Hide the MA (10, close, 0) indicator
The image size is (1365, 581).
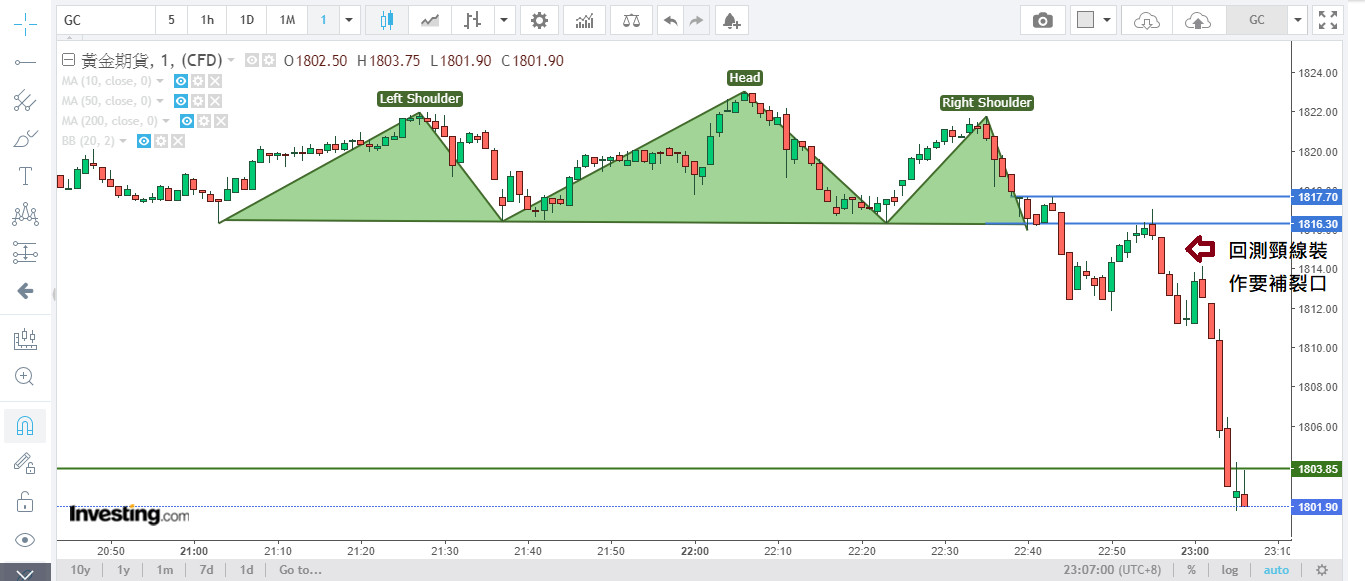click(x=181, y=81)
